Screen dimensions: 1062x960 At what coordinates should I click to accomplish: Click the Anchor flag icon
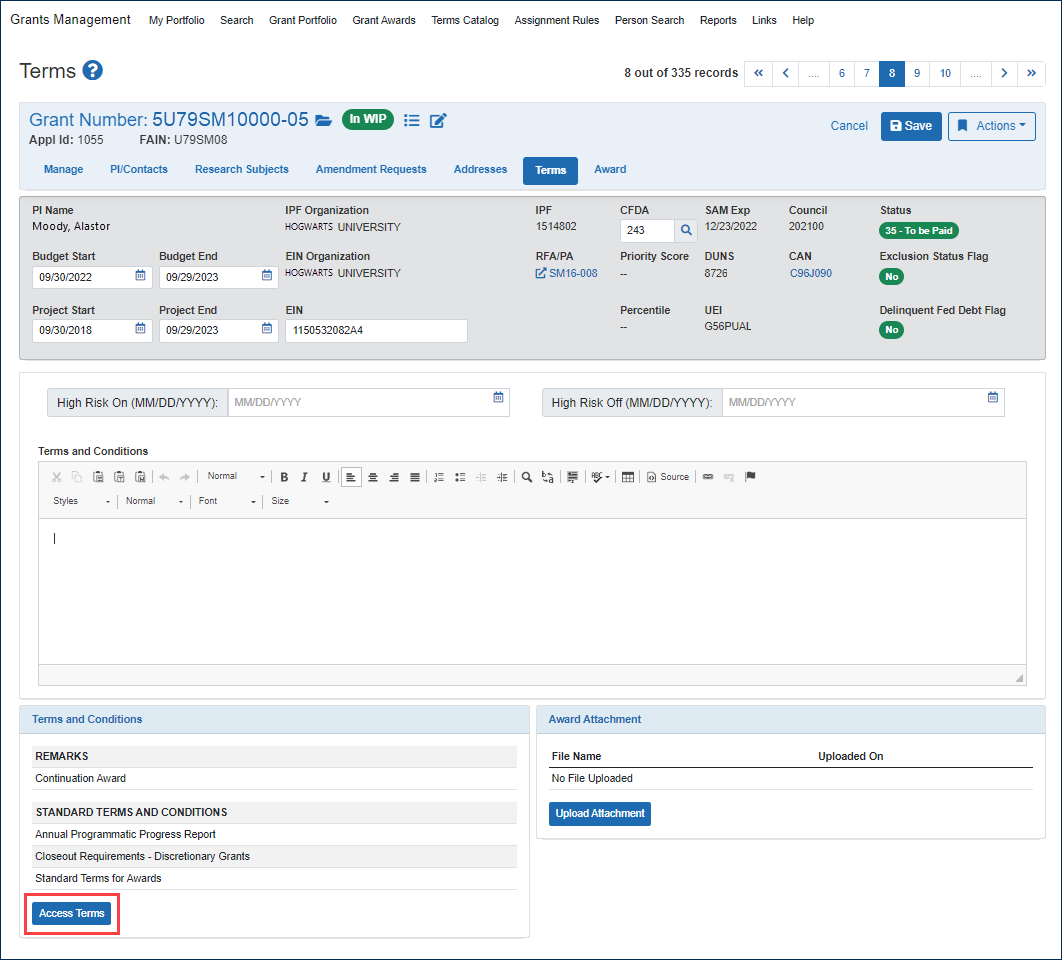(750, 477)
